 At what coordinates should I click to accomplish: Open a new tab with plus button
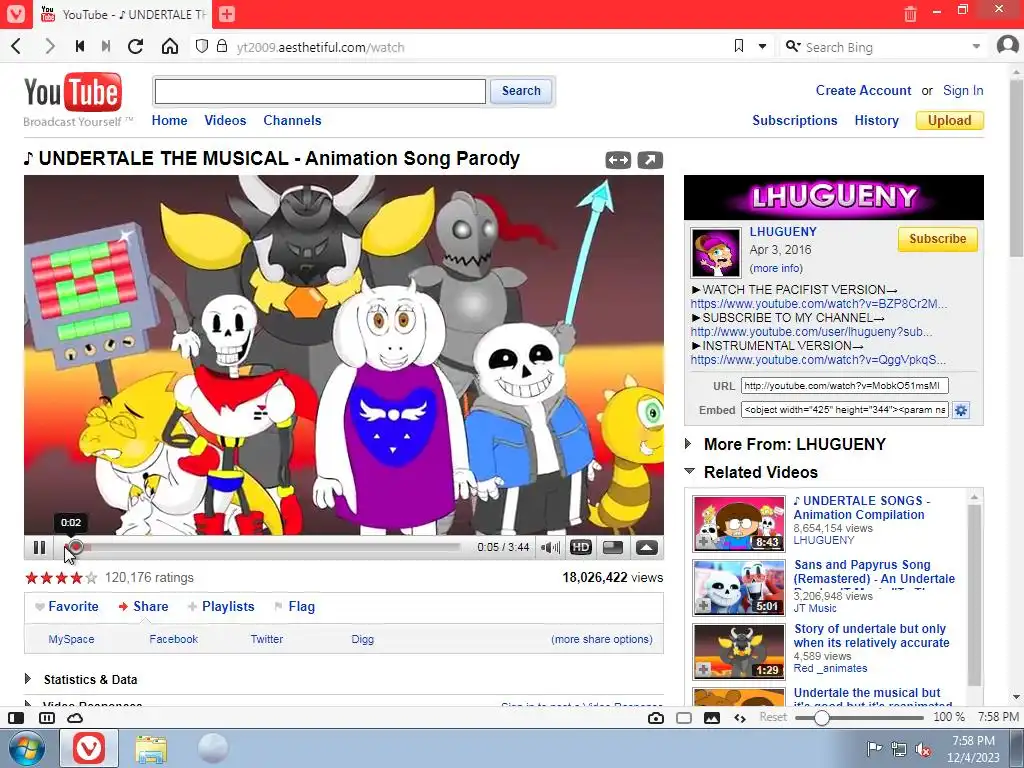click(x=227, y=14)
